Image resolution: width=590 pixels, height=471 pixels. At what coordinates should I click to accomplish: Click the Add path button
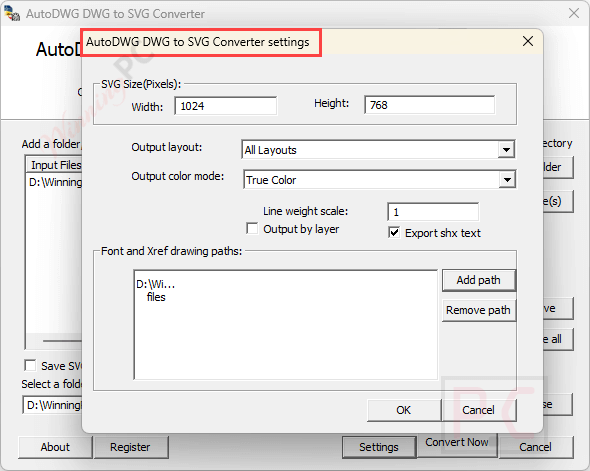(x=479, y=280)
